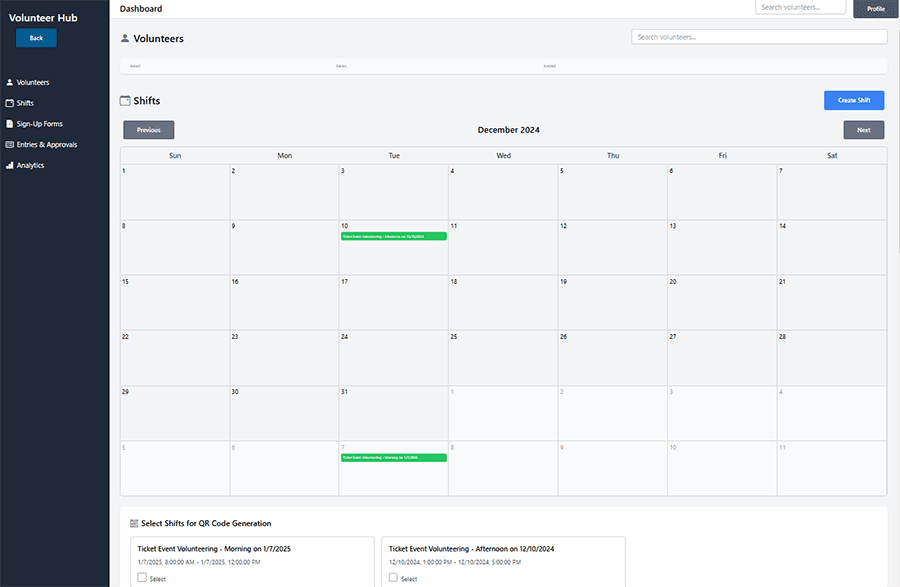The width and height of the screenshot is (900, 587).
Task: Click the Volunteers person icon in the sidebar
Action: click(9, 83)
